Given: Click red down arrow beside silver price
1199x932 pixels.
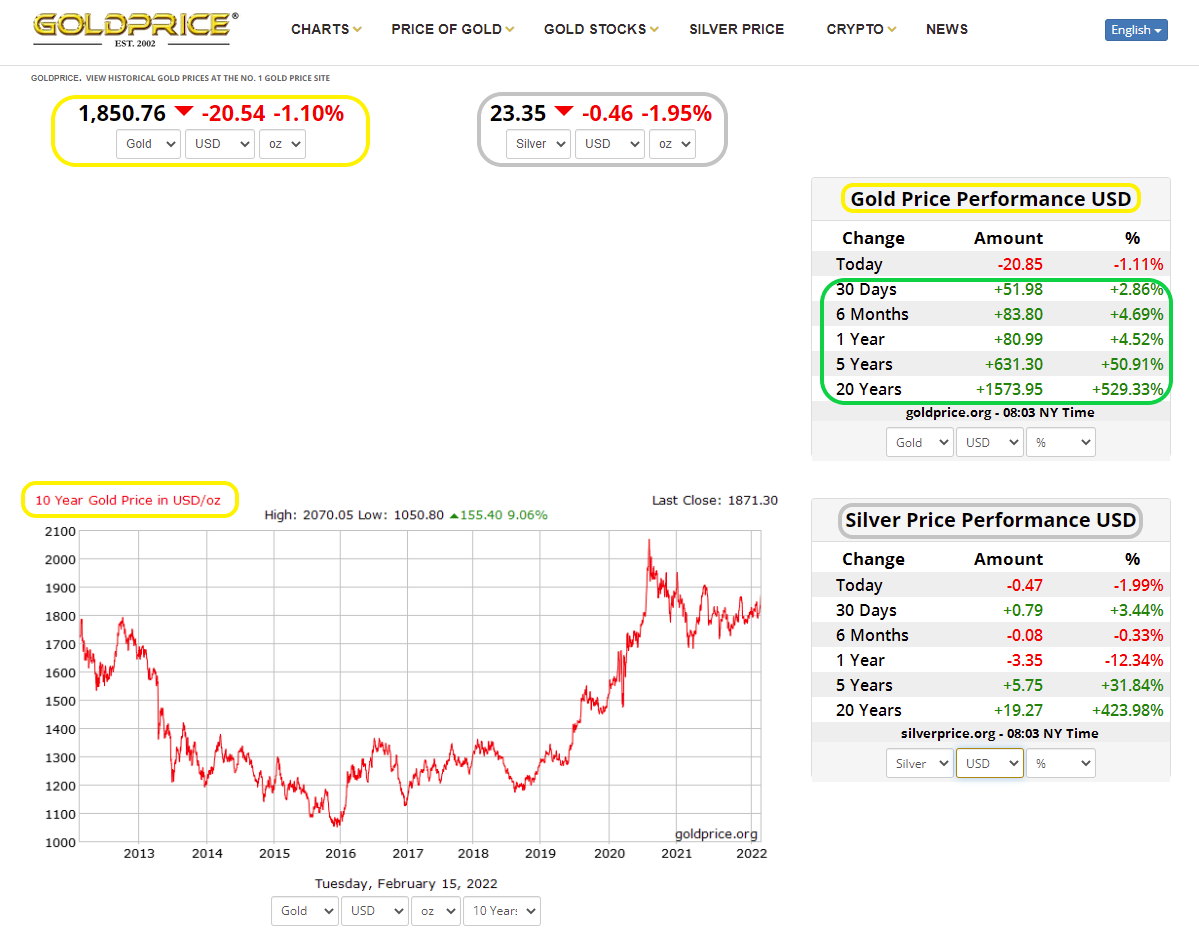Looking at the screenshot, I should 564,112.
